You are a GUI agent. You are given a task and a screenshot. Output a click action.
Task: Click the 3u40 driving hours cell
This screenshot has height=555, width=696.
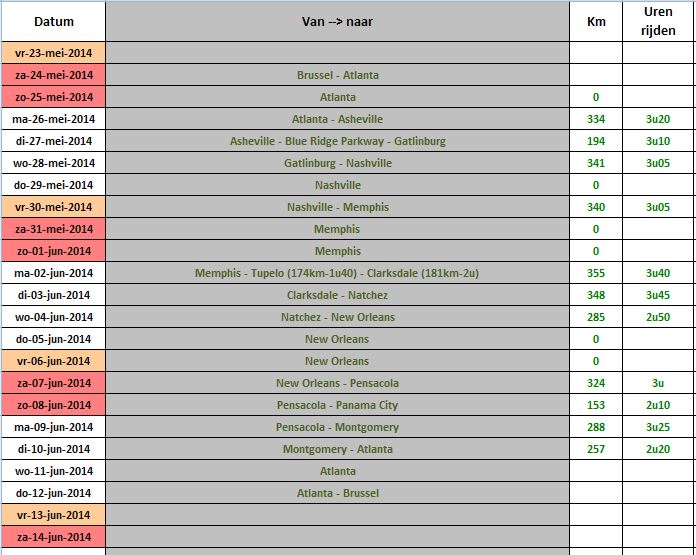(x=658, y=273)
